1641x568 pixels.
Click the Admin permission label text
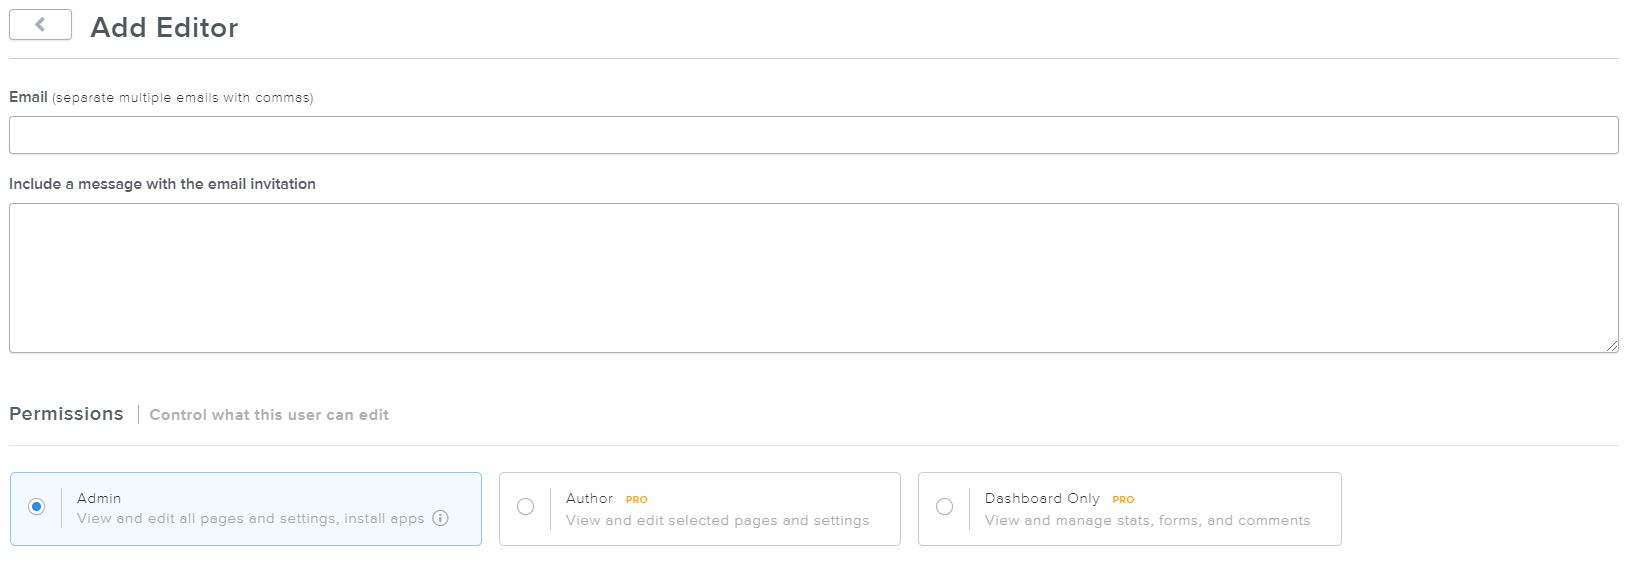[x=99, y=498]
